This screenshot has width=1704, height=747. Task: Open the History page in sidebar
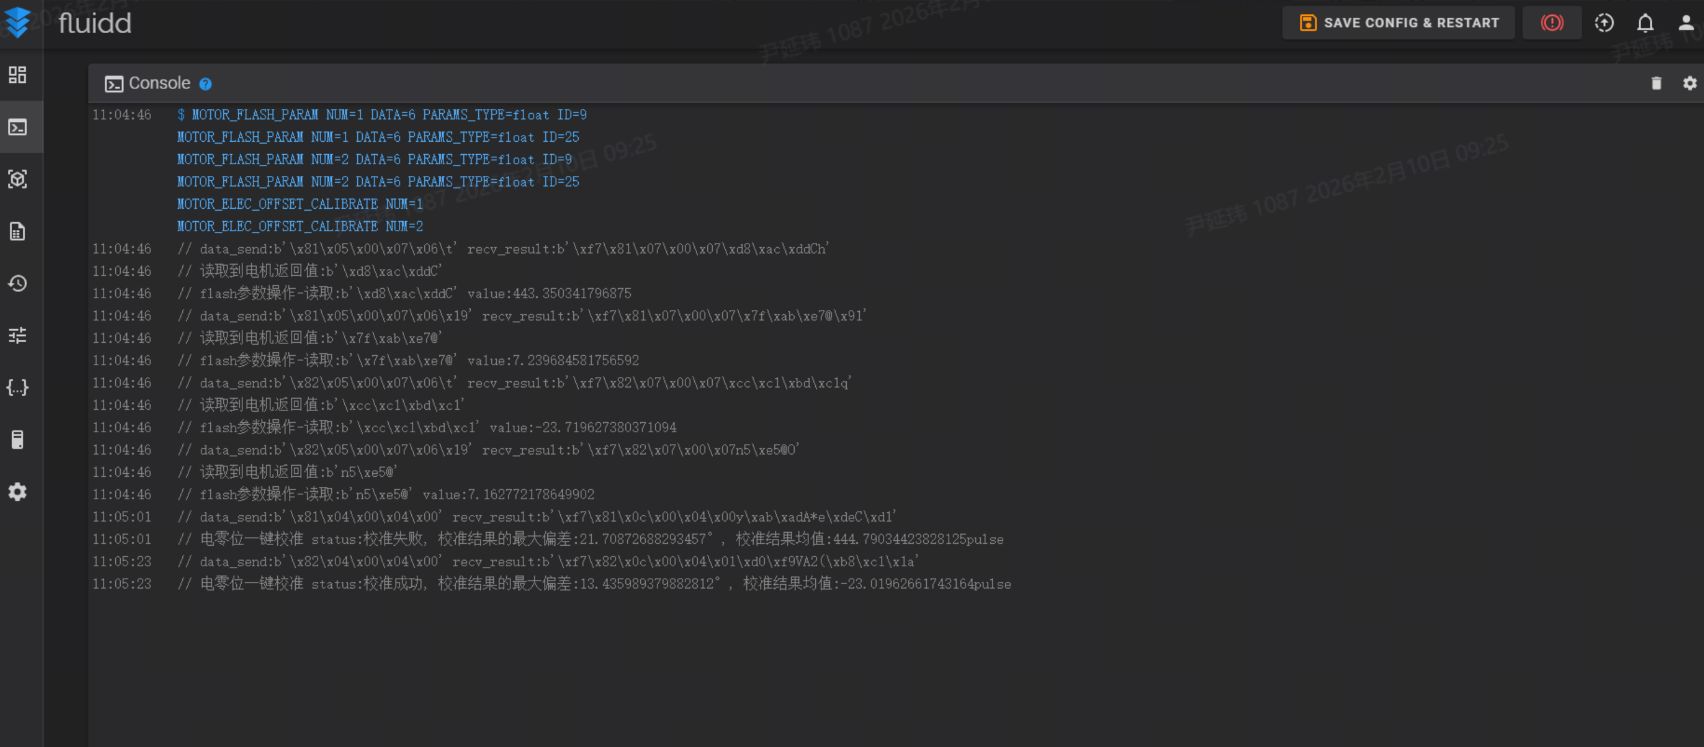click(x=18, y=283)
